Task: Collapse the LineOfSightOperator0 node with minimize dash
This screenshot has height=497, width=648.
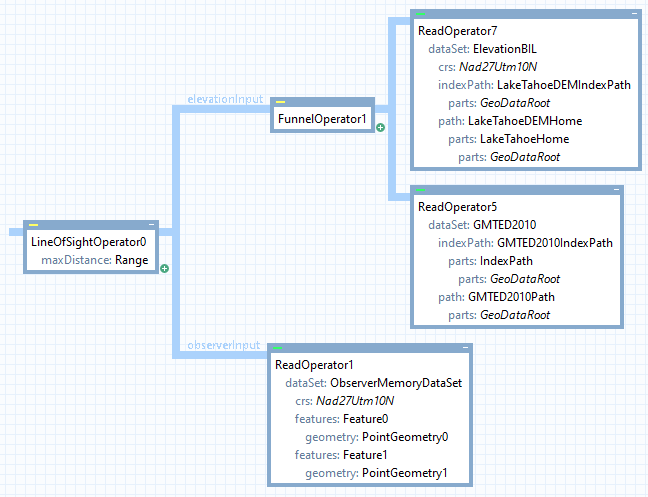Action: [x=152, y=225]
